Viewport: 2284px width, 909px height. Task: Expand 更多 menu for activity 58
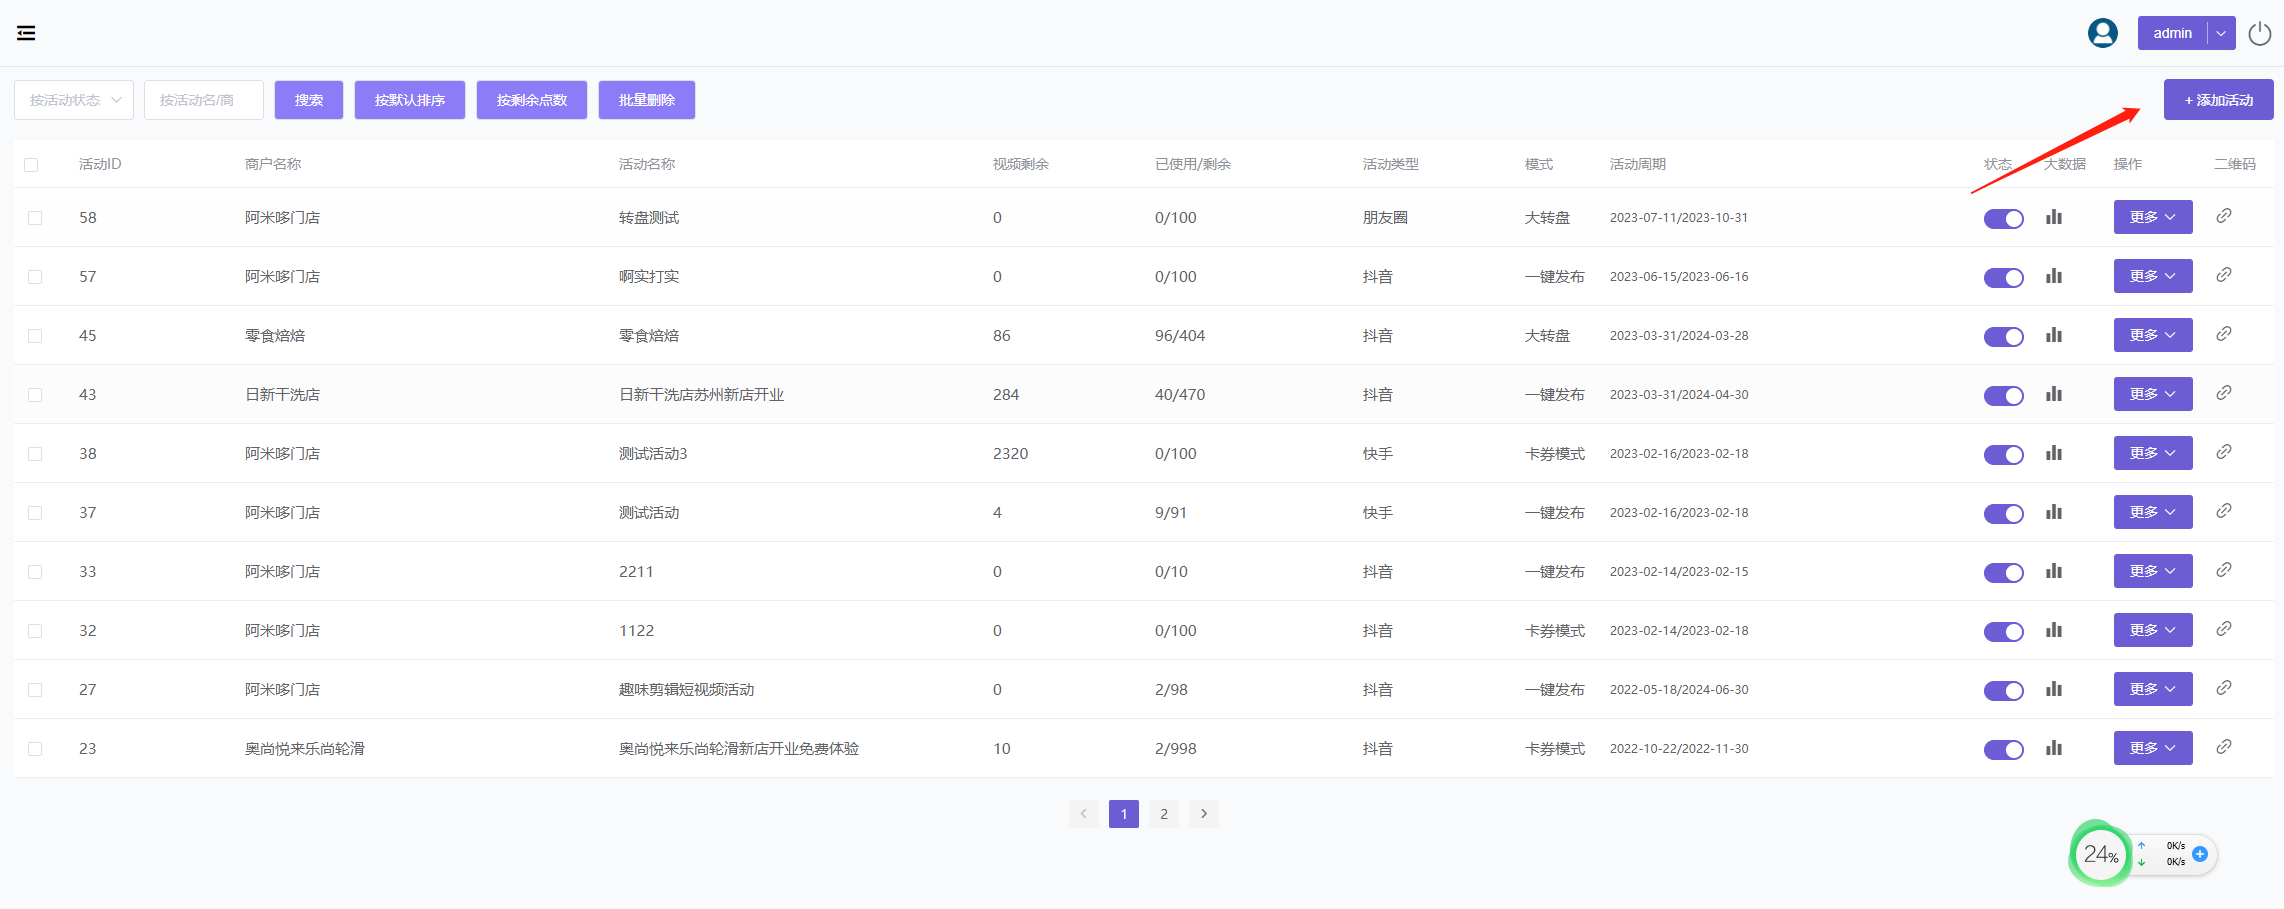(x=2153, y=217)
